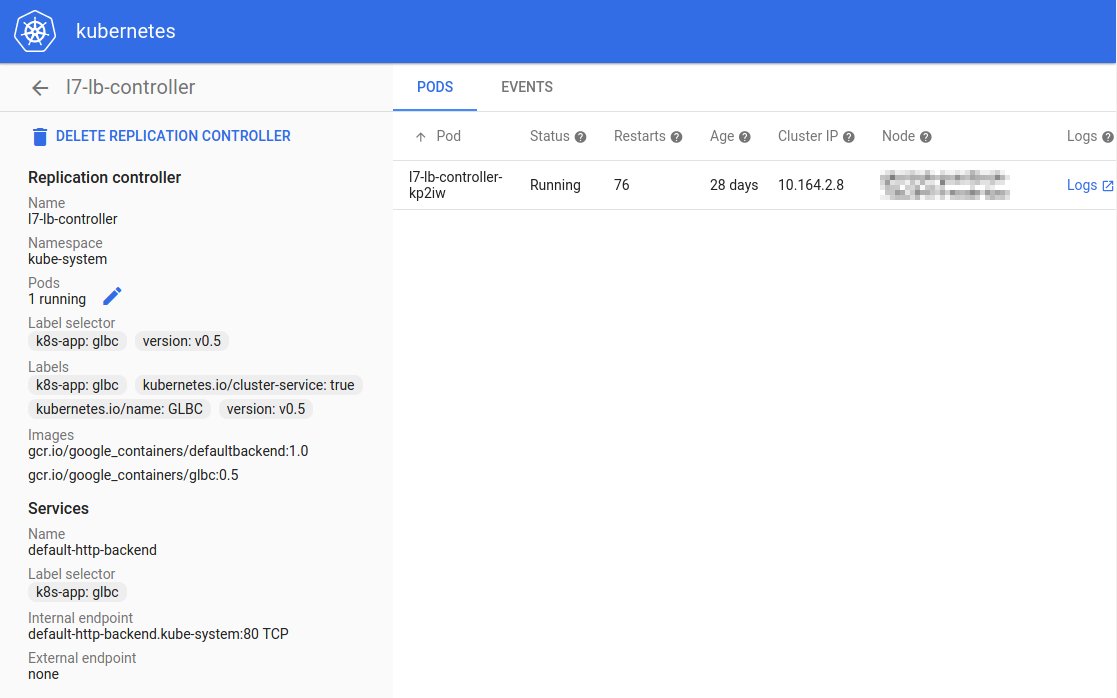Screen dimensions: 1117x698
Task: Toggle sort arrow on Pod column
Action: [420, 137]
